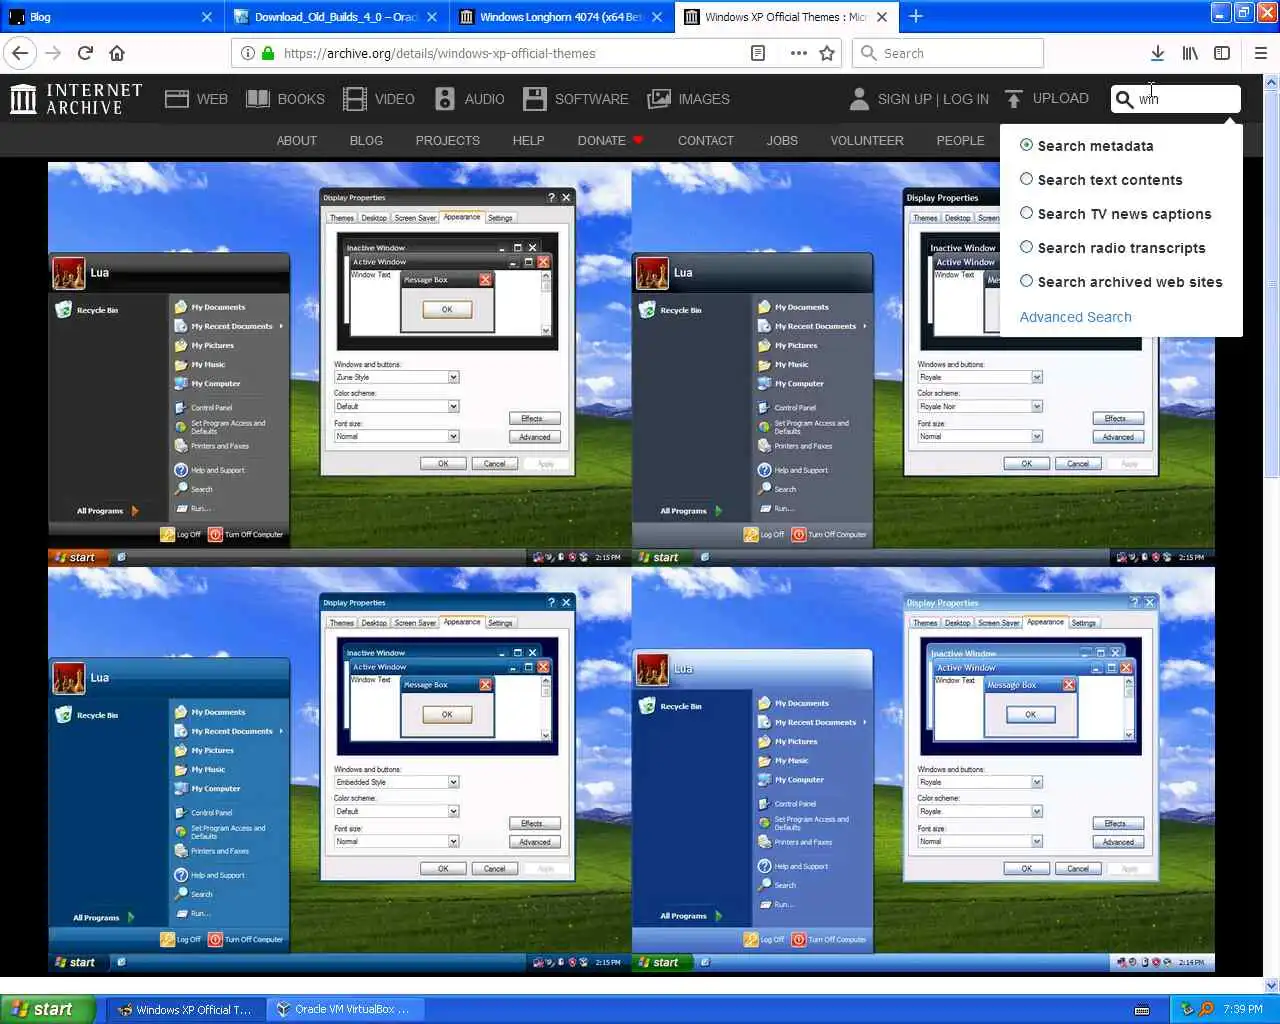Open the JOBS link
The width and height of the screenshot is (1280, 1024).
click(x=781, y=140)
